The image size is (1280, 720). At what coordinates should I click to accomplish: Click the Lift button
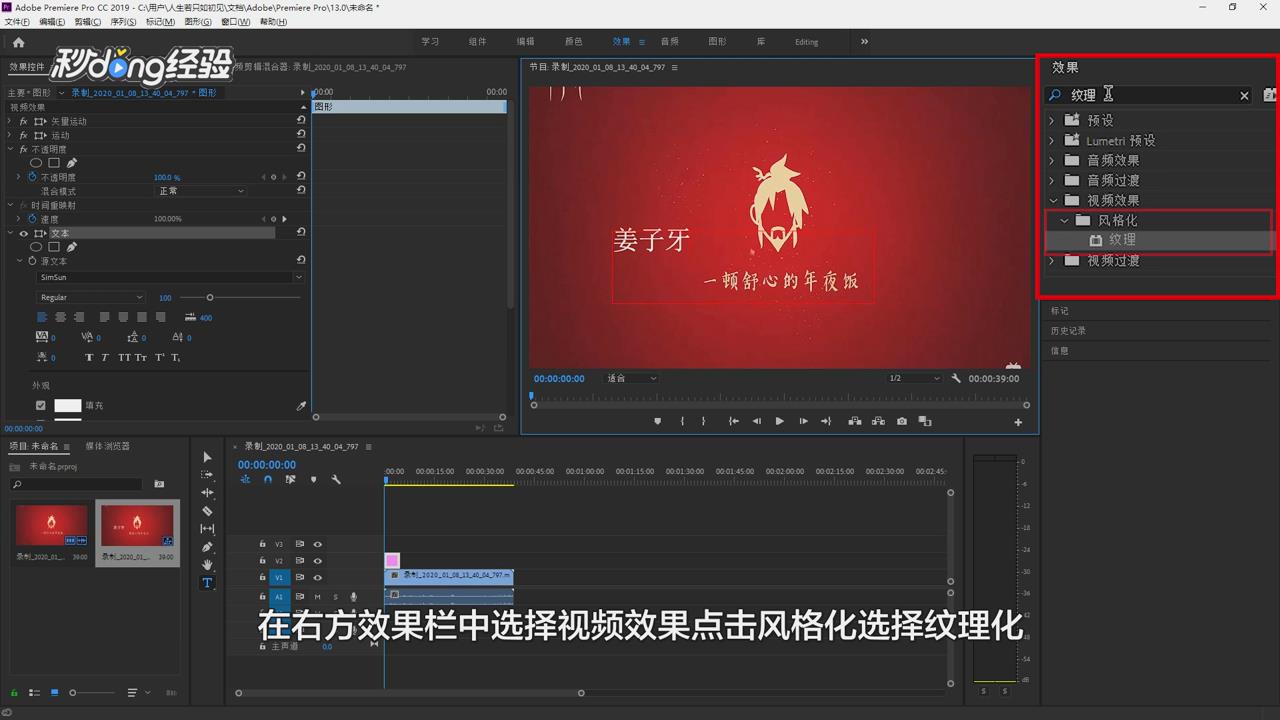point(855,421)
